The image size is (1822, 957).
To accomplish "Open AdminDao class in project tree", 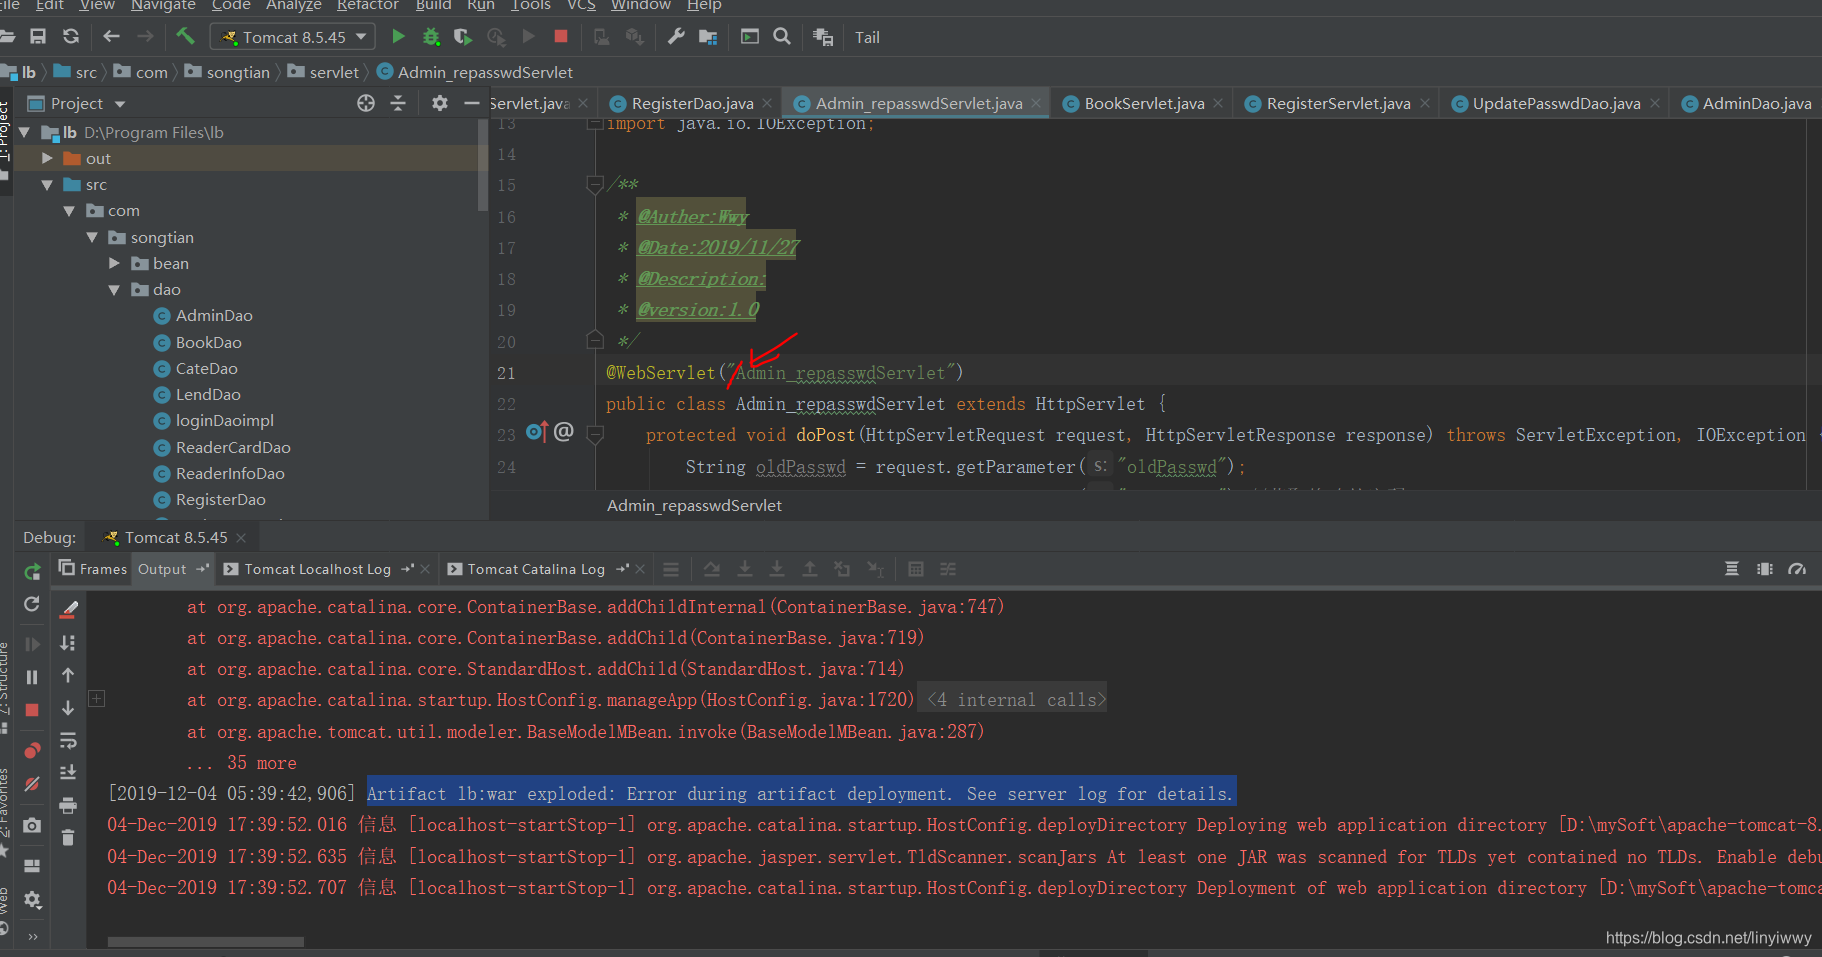I will point(214,315).
